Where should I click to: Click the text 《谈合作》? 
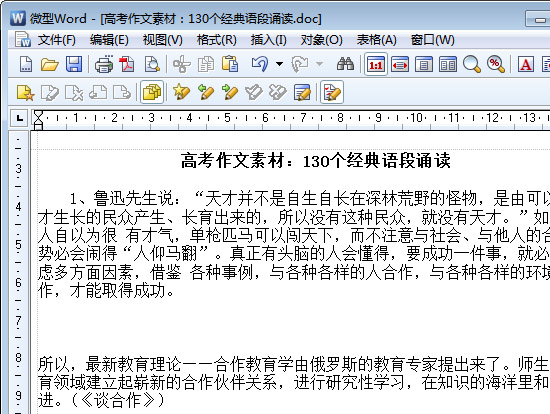[118, 401]
